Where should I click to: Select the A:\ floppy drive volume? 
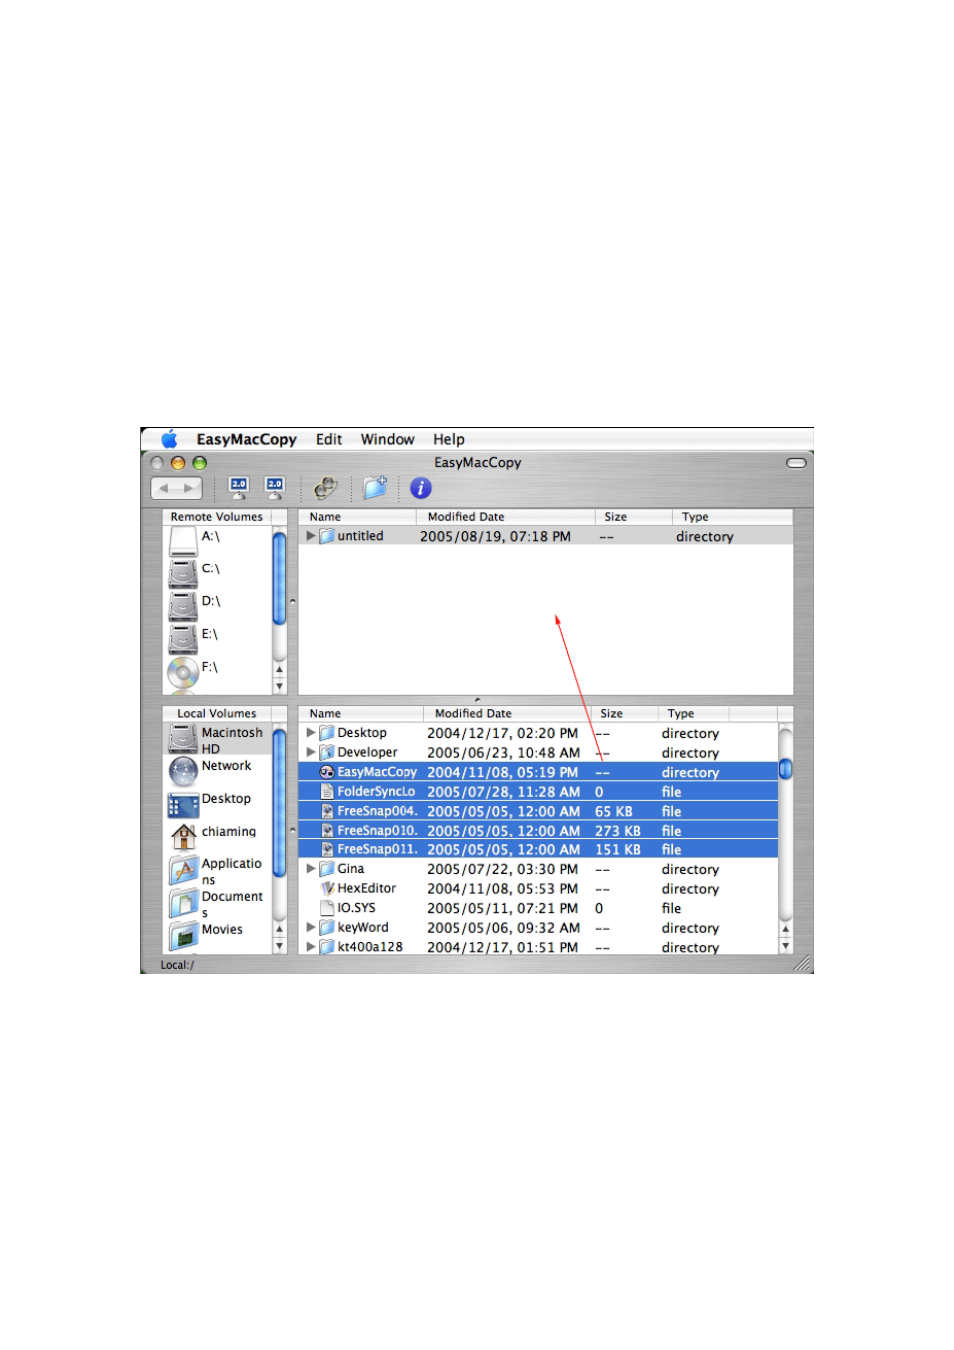184,541
